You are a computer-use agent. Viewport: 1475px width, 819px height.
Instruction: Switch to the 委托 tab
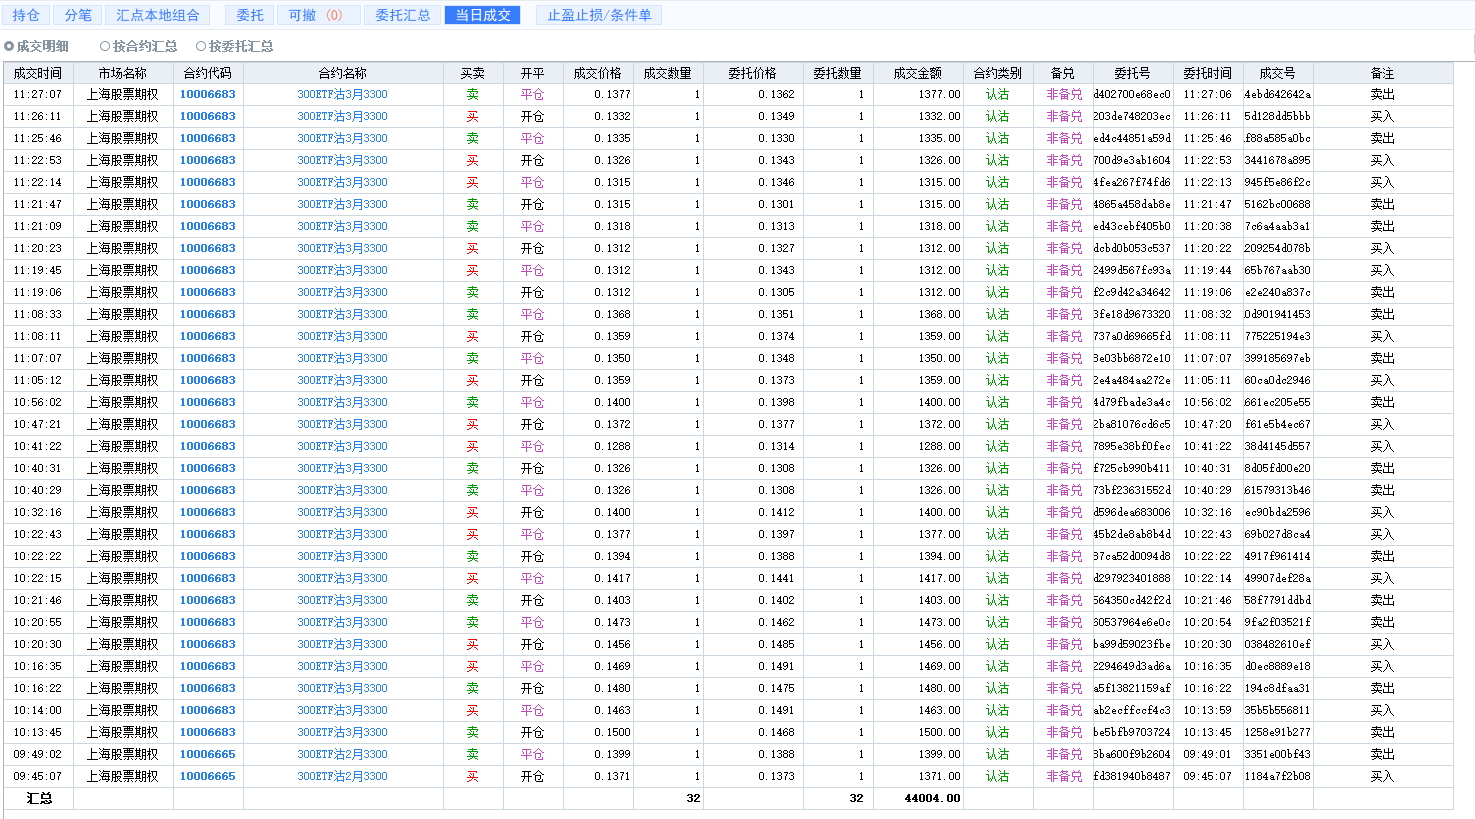[x=250, y=15]
